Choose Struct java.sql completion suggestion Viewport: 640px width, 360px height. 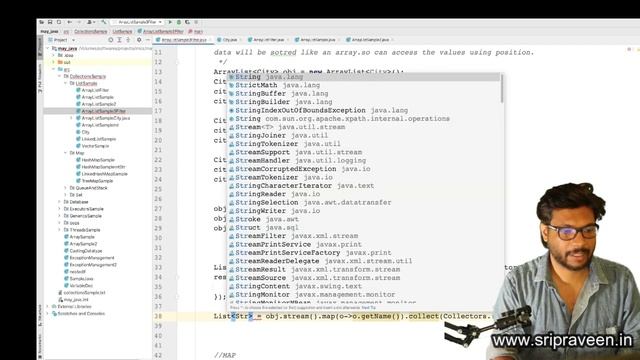coord(363,227)
